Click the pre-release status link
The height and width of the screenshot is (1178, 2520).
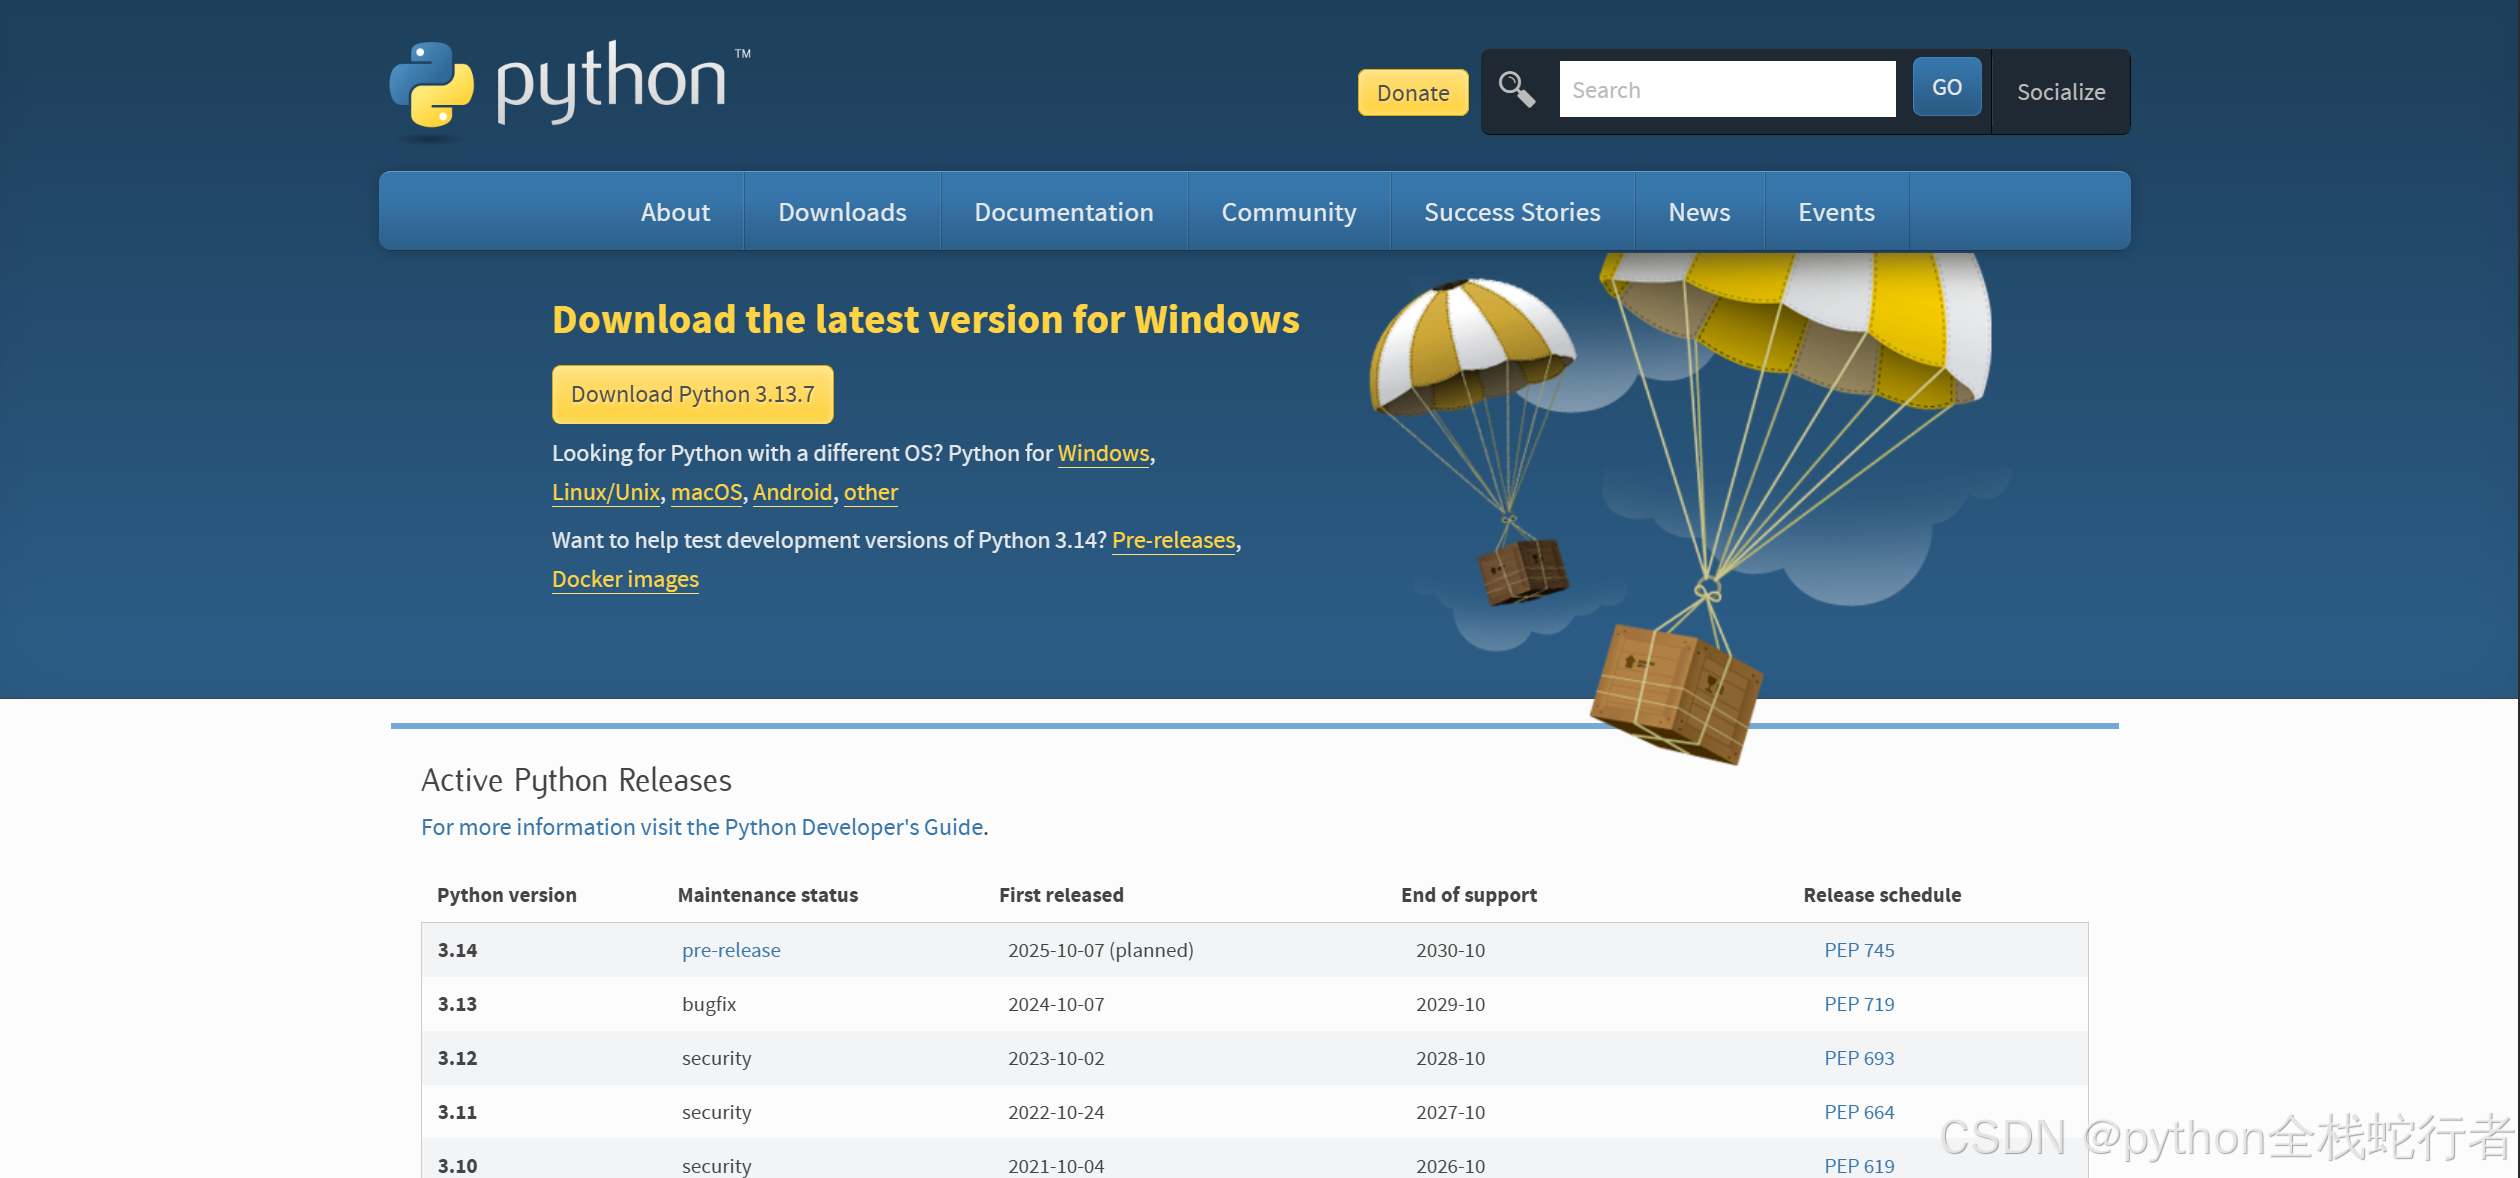(x=730, y=950)
